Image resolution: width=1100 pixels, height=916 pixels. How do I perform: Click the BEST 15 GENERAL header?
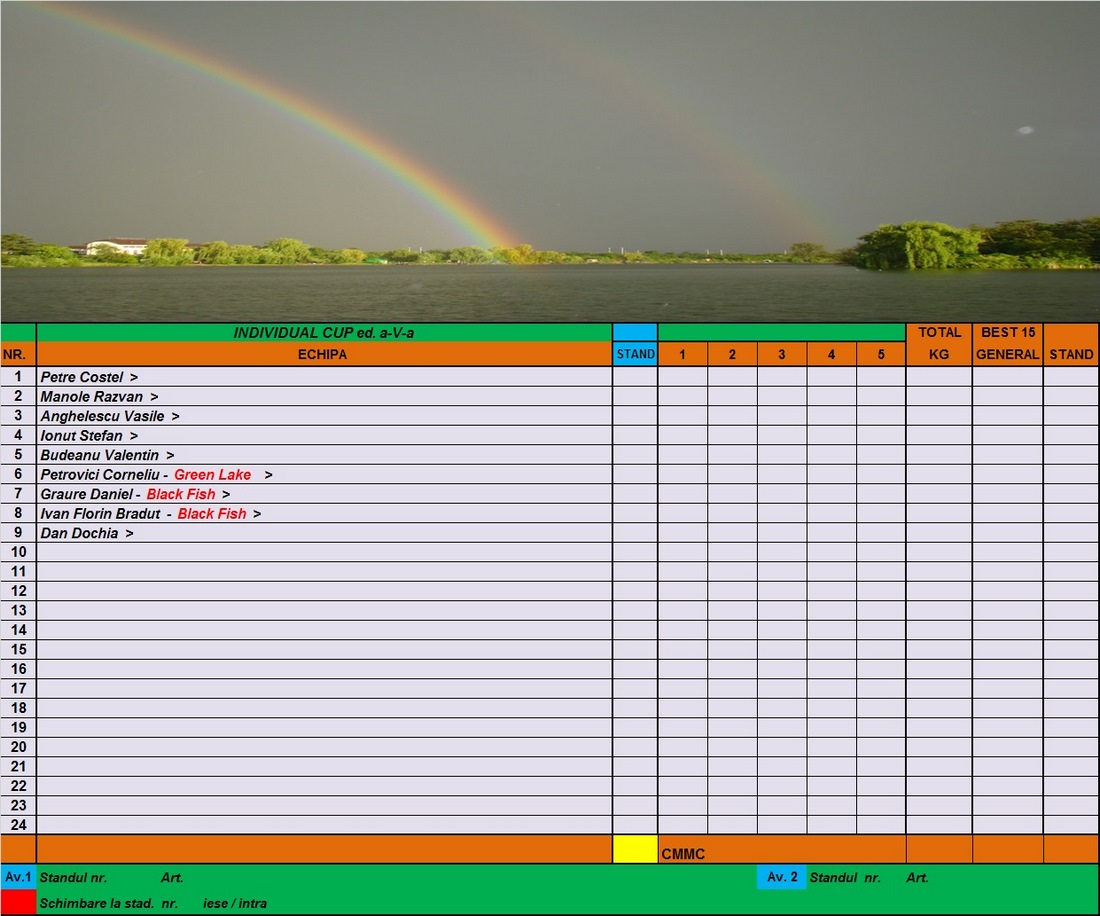click(1007, 343)
